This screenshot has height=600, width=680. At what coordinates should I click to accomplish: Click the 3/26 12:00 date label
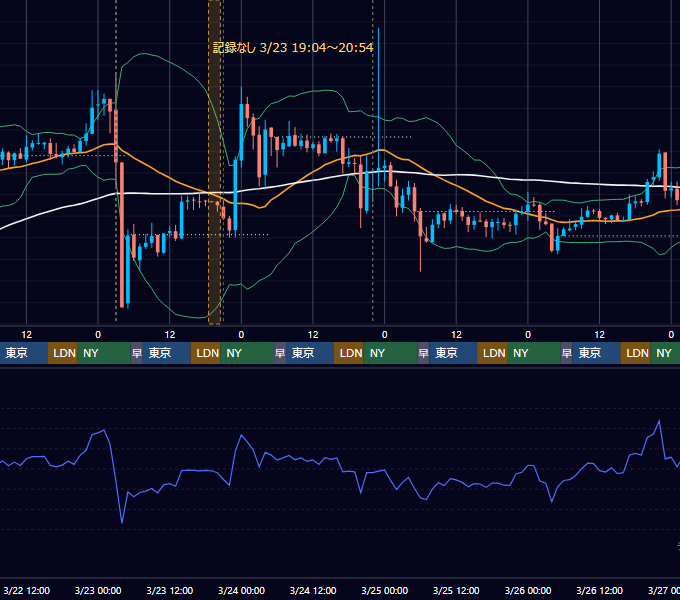[599, 590]
